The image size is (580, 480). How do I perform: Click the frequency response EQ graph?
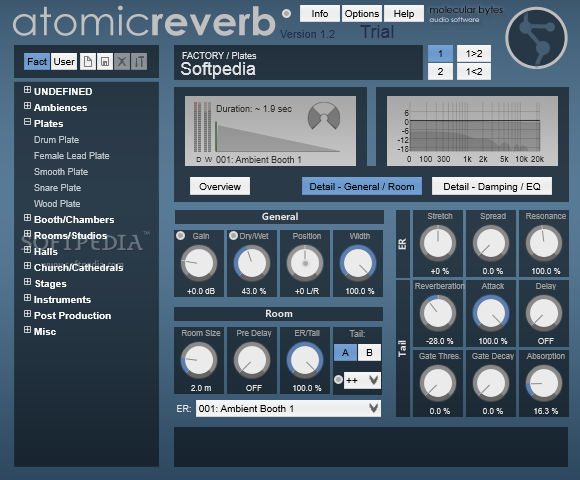pyautogui.click(x=472, y=131)
